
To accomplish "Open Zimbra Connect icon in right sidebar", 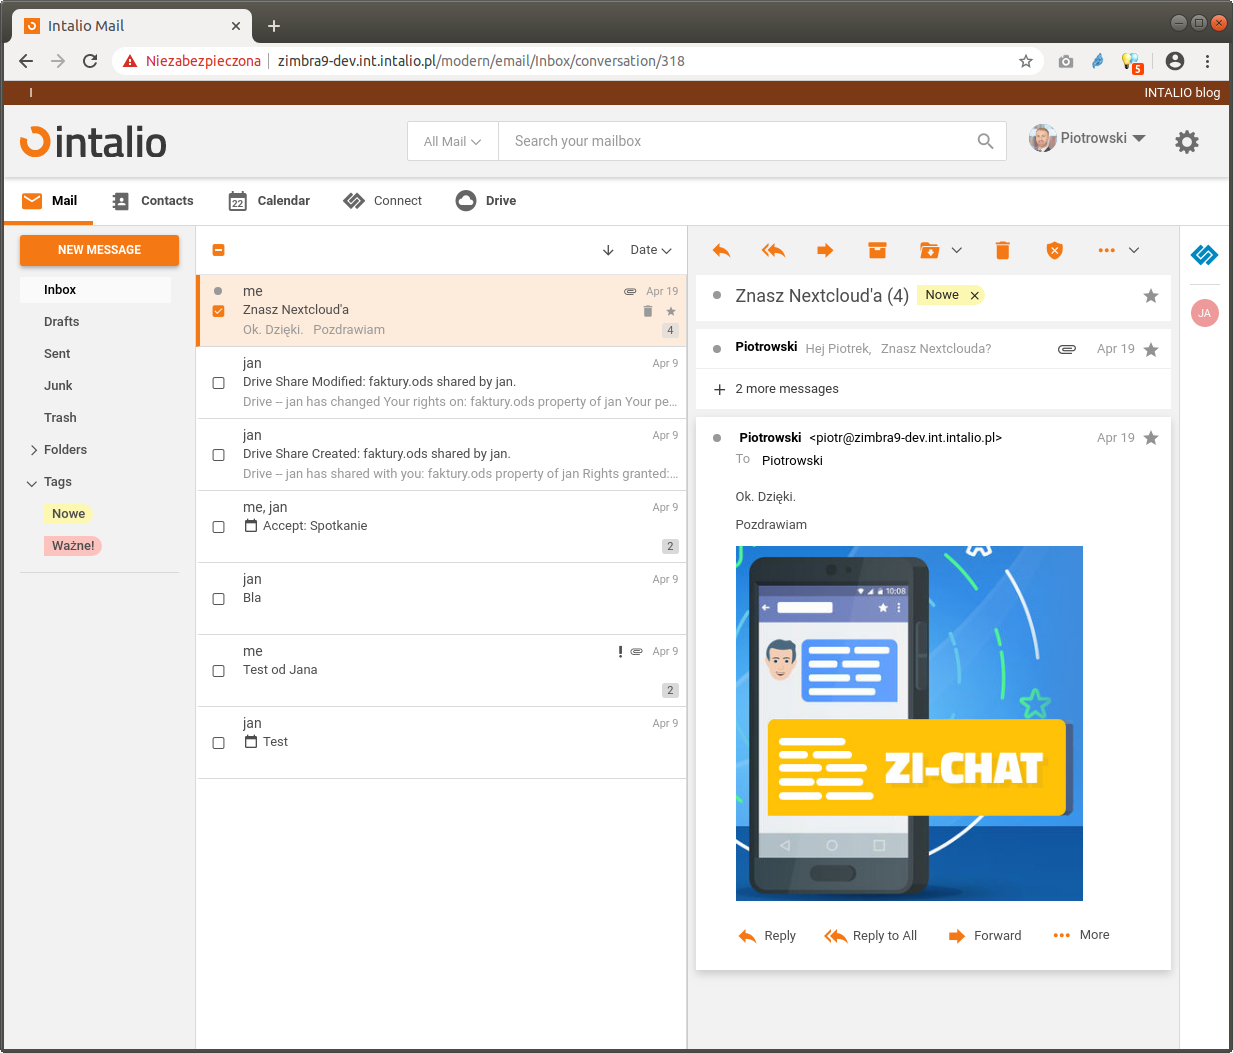I will (x=1204, y=255).
